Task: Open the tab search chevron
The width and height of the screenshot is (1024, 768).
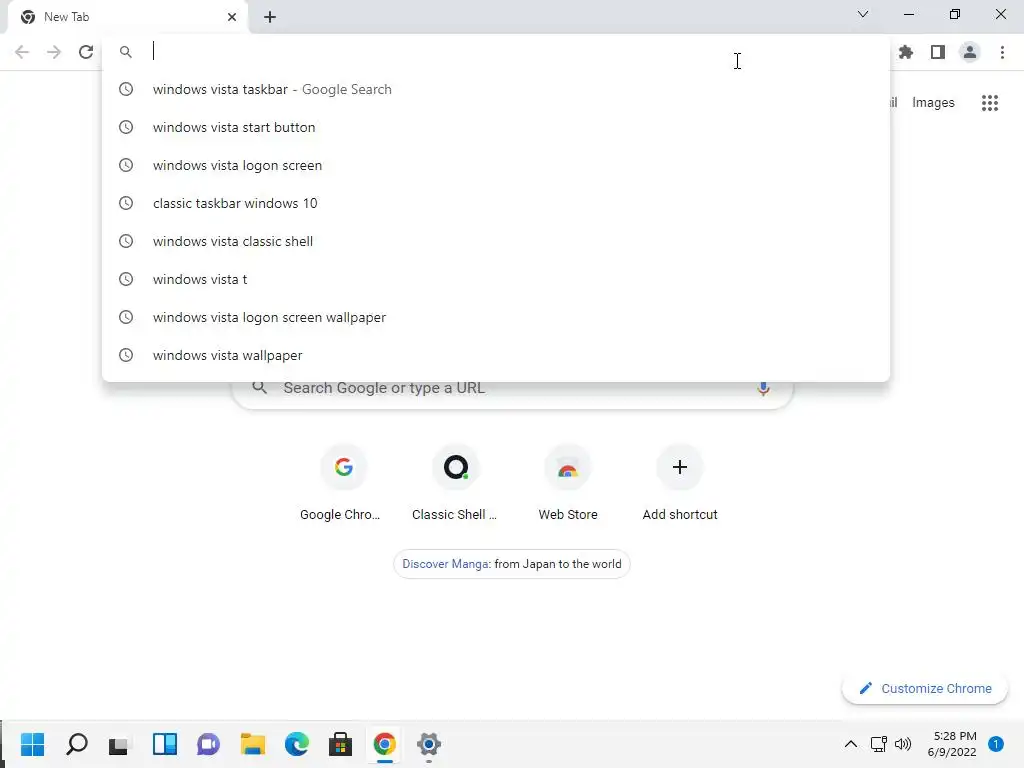Action: (863, 14)
